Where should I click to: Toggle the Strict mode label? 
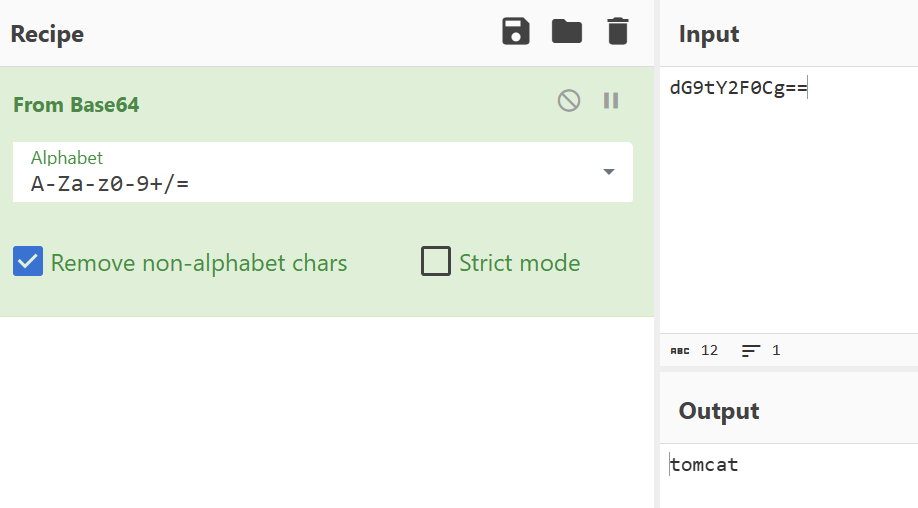coord(519,263)
